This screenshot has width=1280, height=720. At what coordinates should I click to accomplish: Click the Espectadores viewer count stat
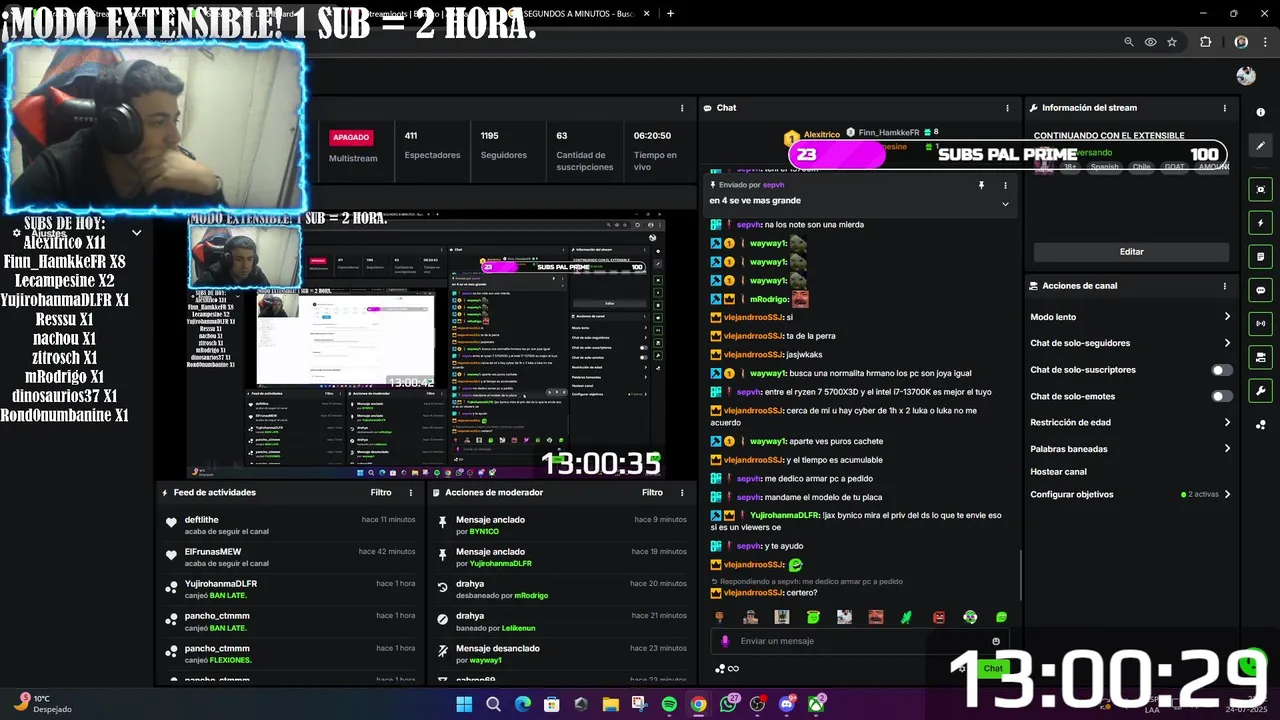tap(432, 145)
